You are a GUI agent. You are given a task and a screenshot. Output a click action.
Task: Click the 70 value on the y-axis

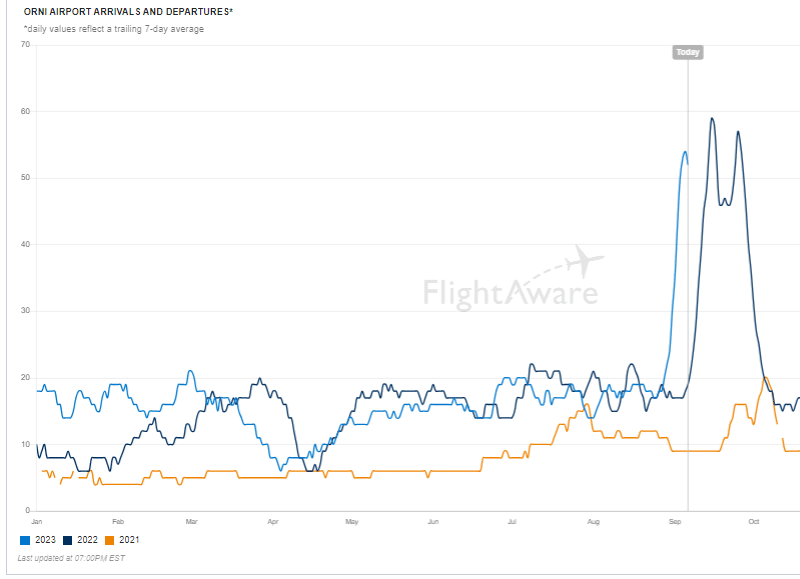24,45
